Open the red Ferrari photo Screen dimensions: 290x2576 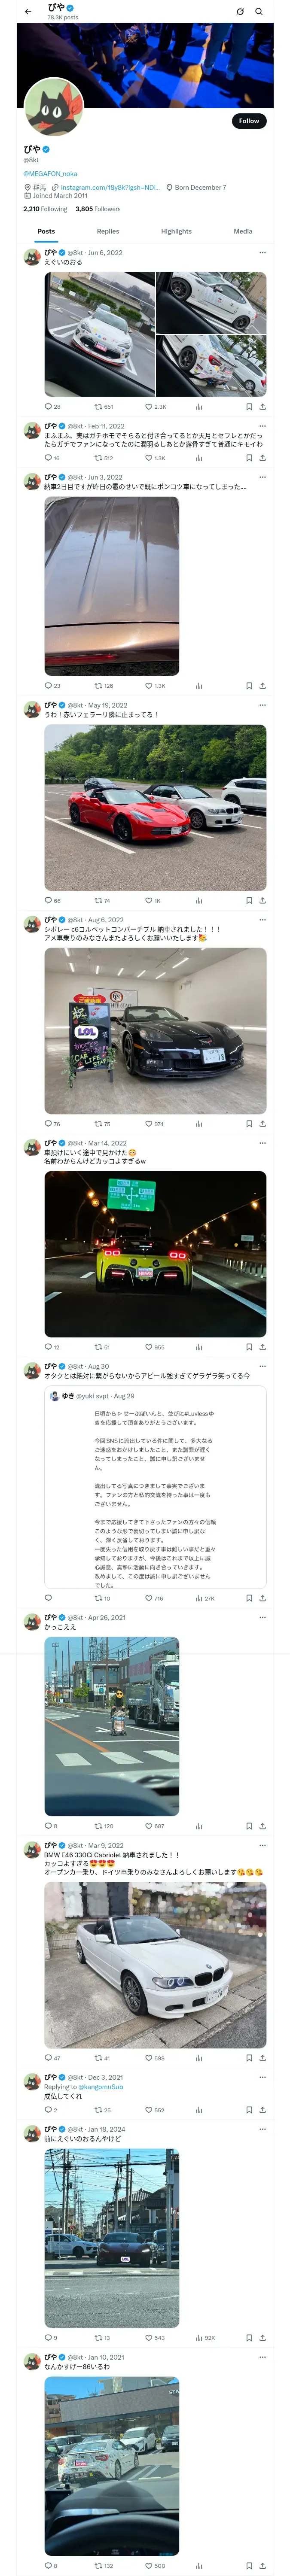[155, 808]
